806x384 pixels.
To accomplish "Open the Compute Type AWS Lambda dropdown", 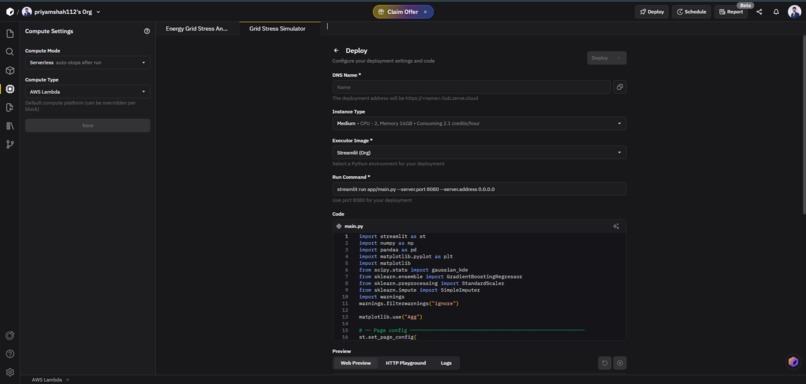I will 87,92.
